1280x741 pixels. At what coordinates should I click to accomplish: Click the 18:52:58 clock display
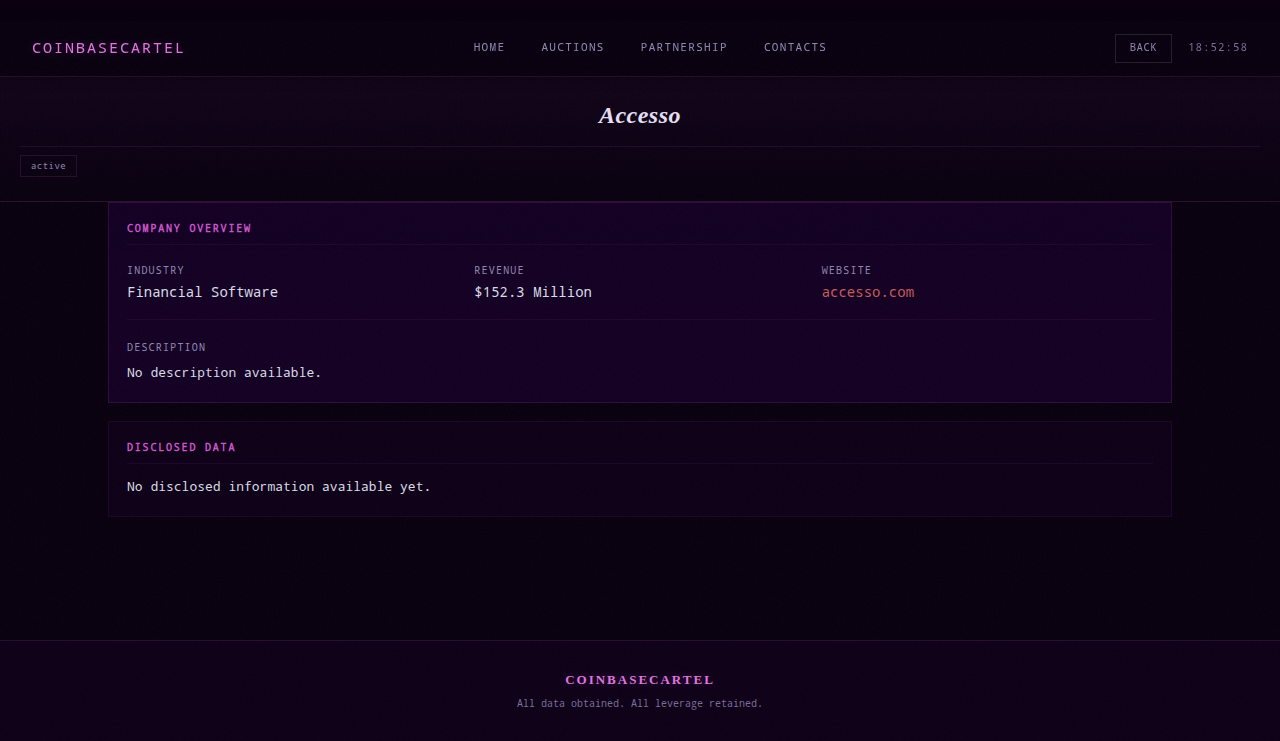pyautogui.click(x=1218, y=48)
